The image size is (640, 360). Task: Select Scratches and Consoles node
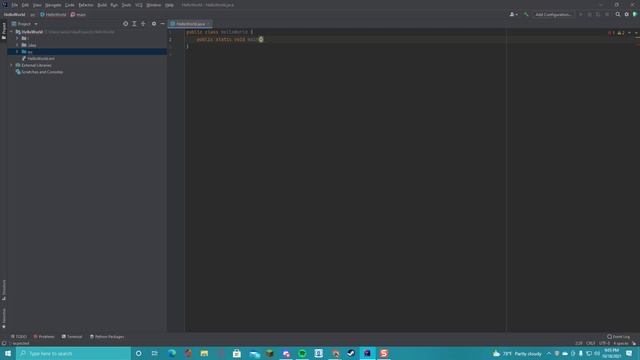39,72
